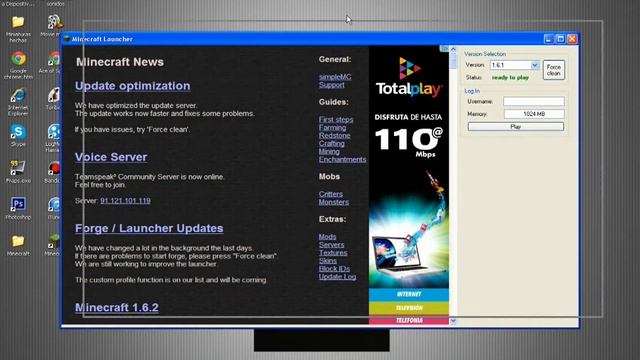Open the Monsters mobs link
Screen dimensions: 640x360
pos(333,202)
